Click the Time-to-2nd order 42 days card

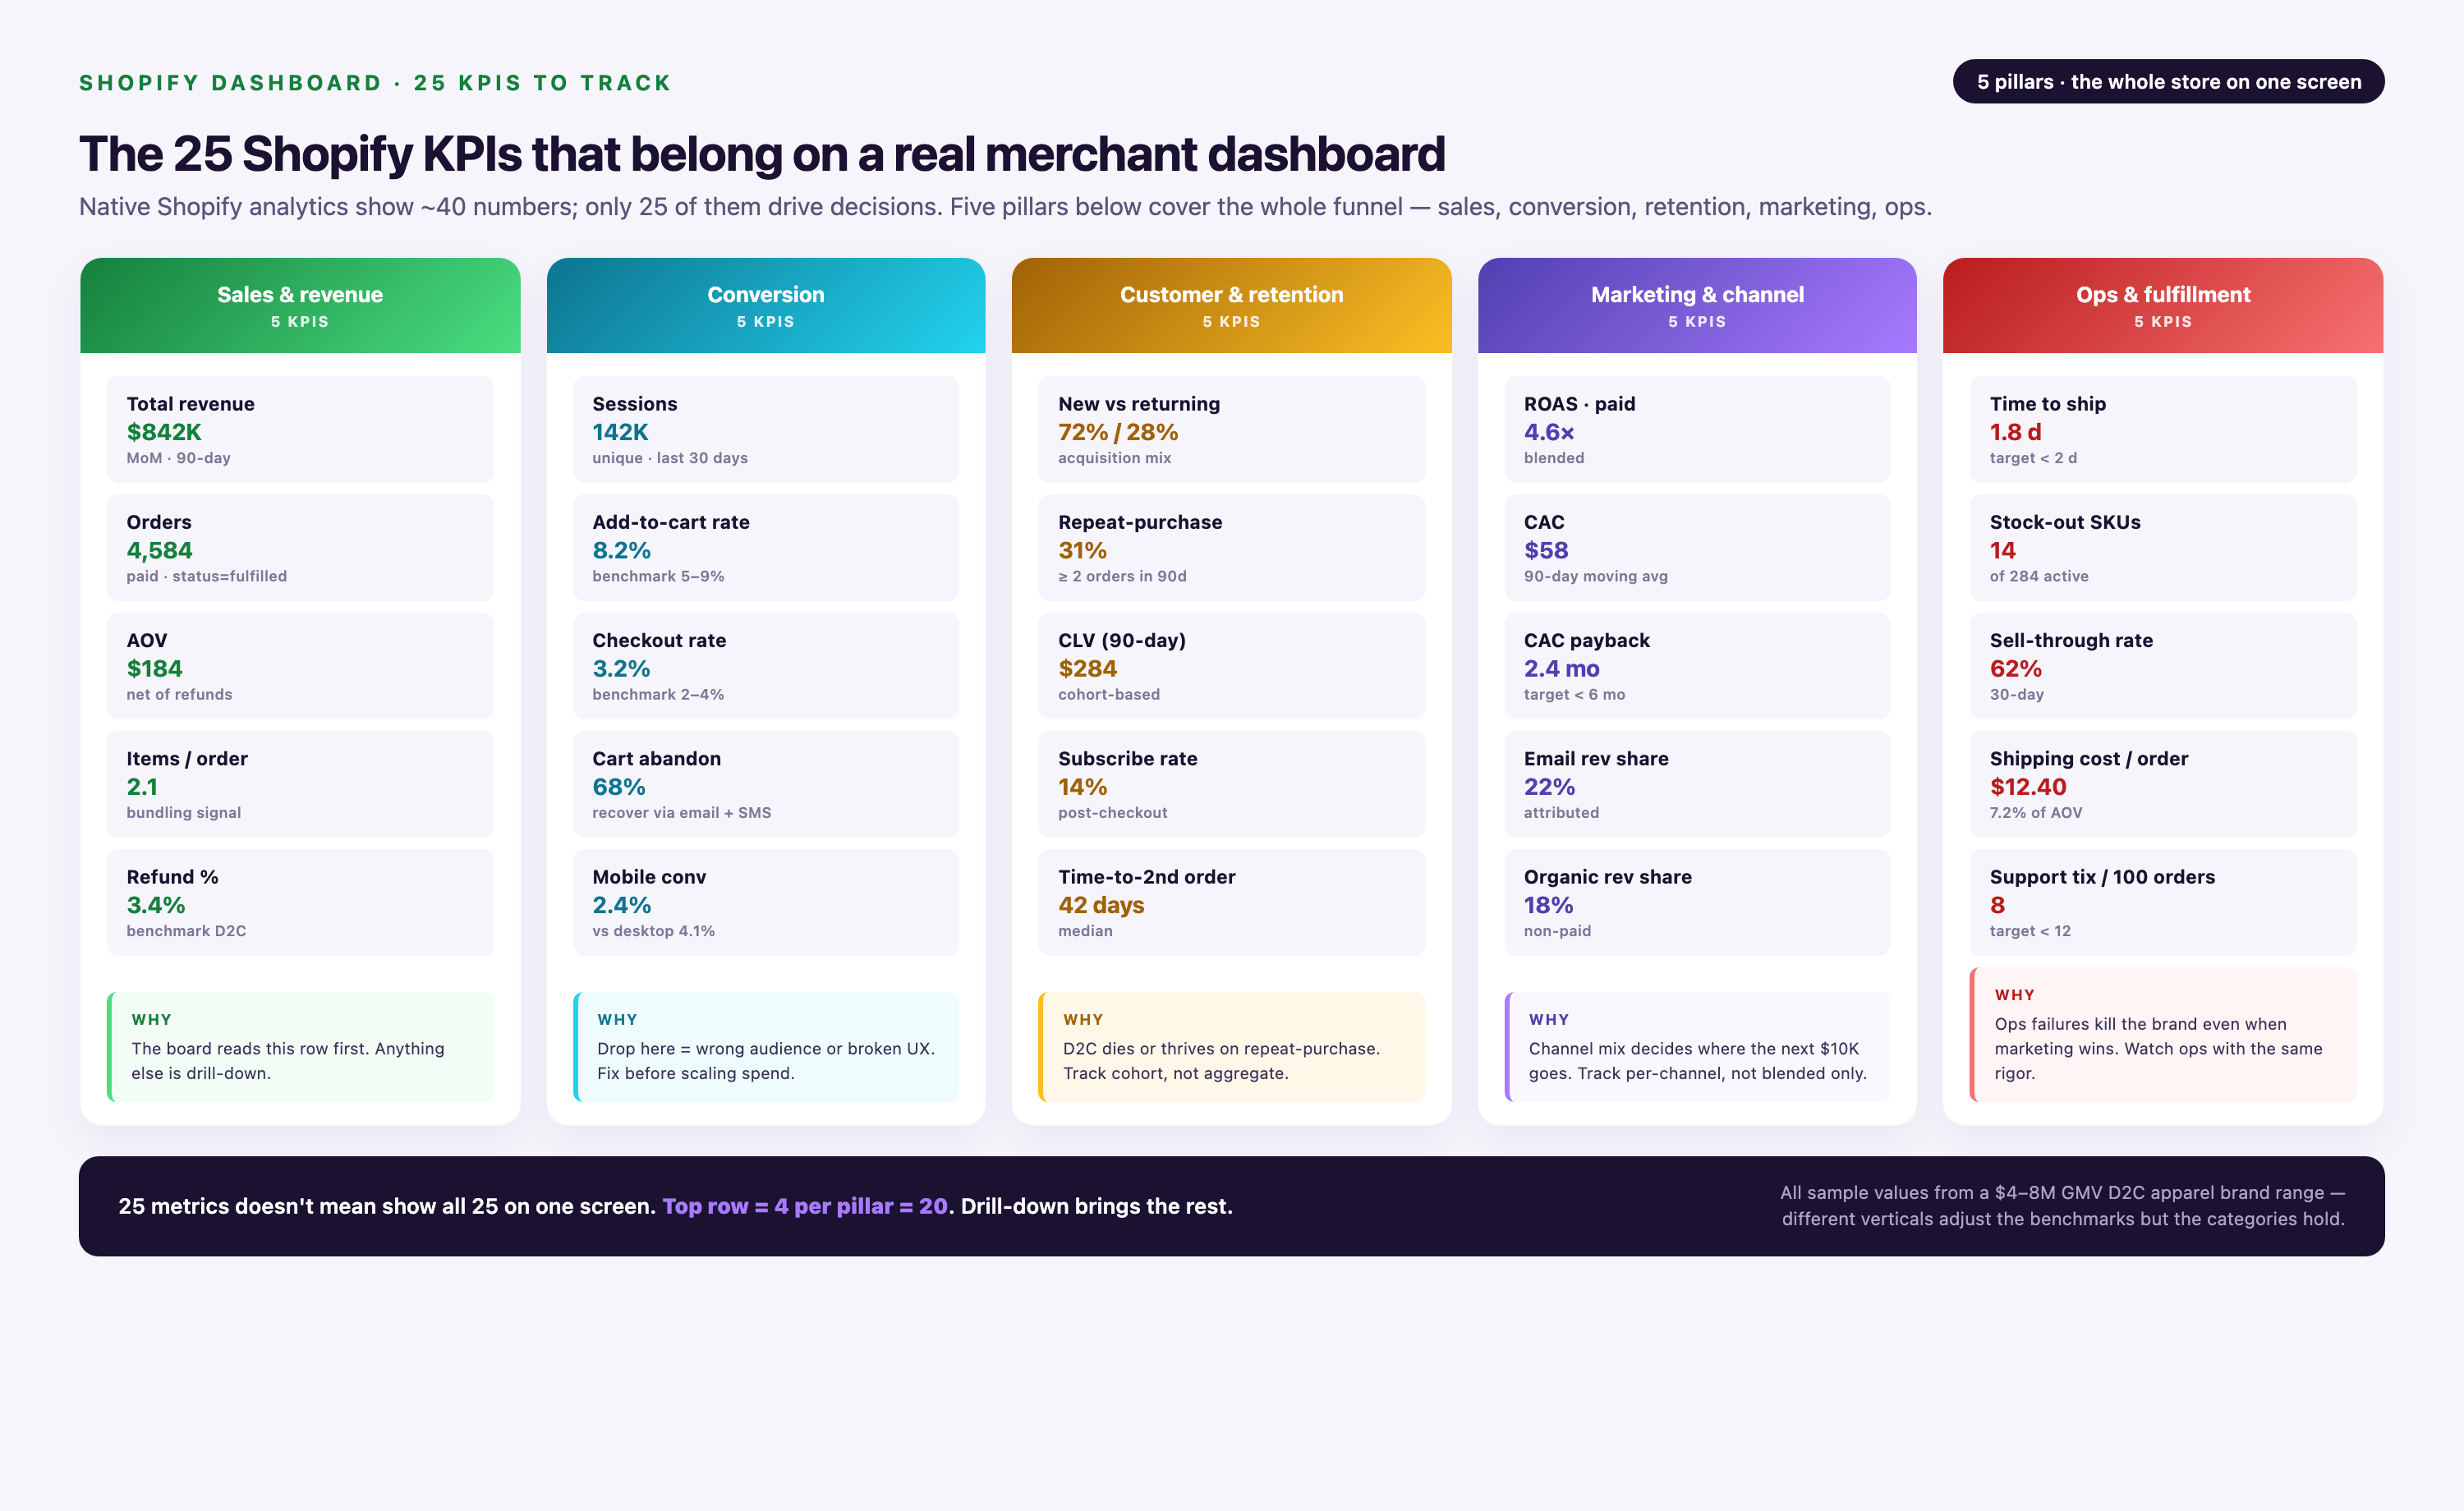1231,902
